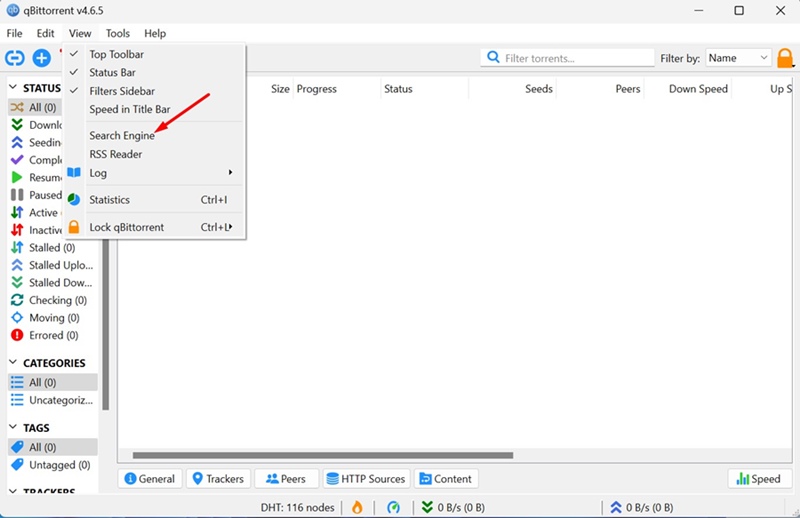Switch to the HTTP Sources tab
The height and width of the screenshot is (518, 800).
click(x=366, y=479)
